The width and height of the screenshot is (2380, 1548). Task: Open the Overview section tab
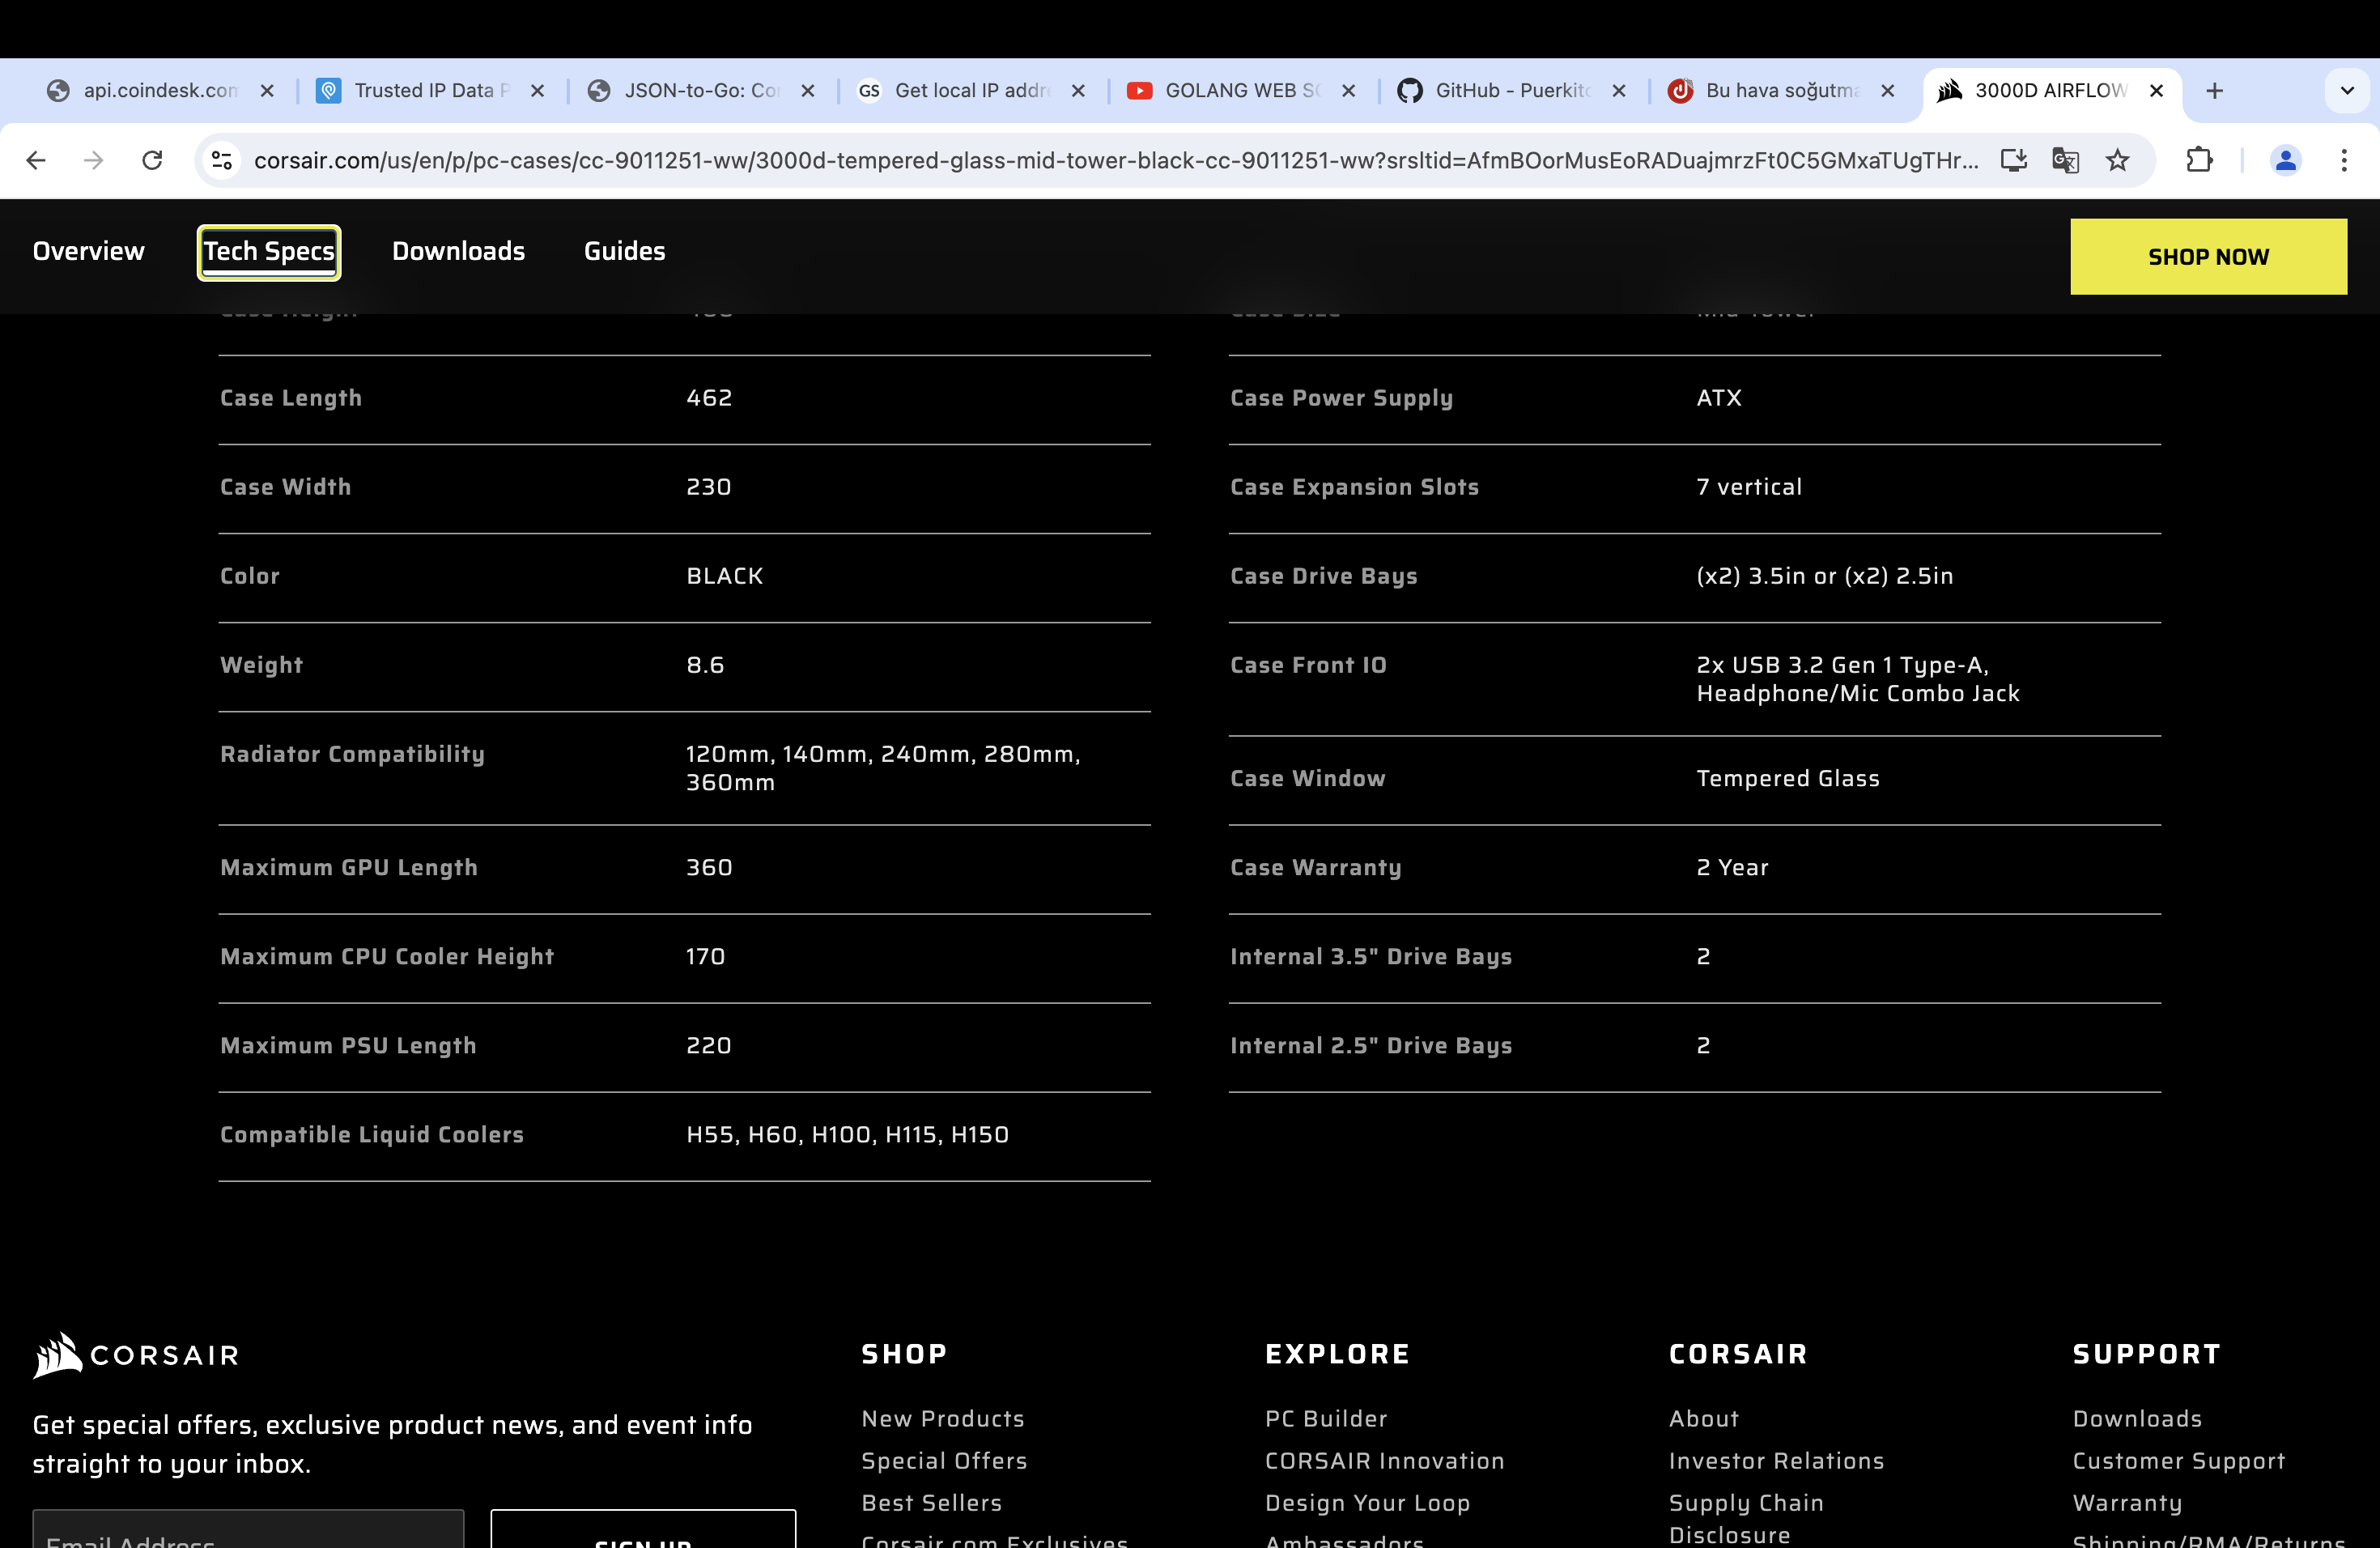pos(89,252)
